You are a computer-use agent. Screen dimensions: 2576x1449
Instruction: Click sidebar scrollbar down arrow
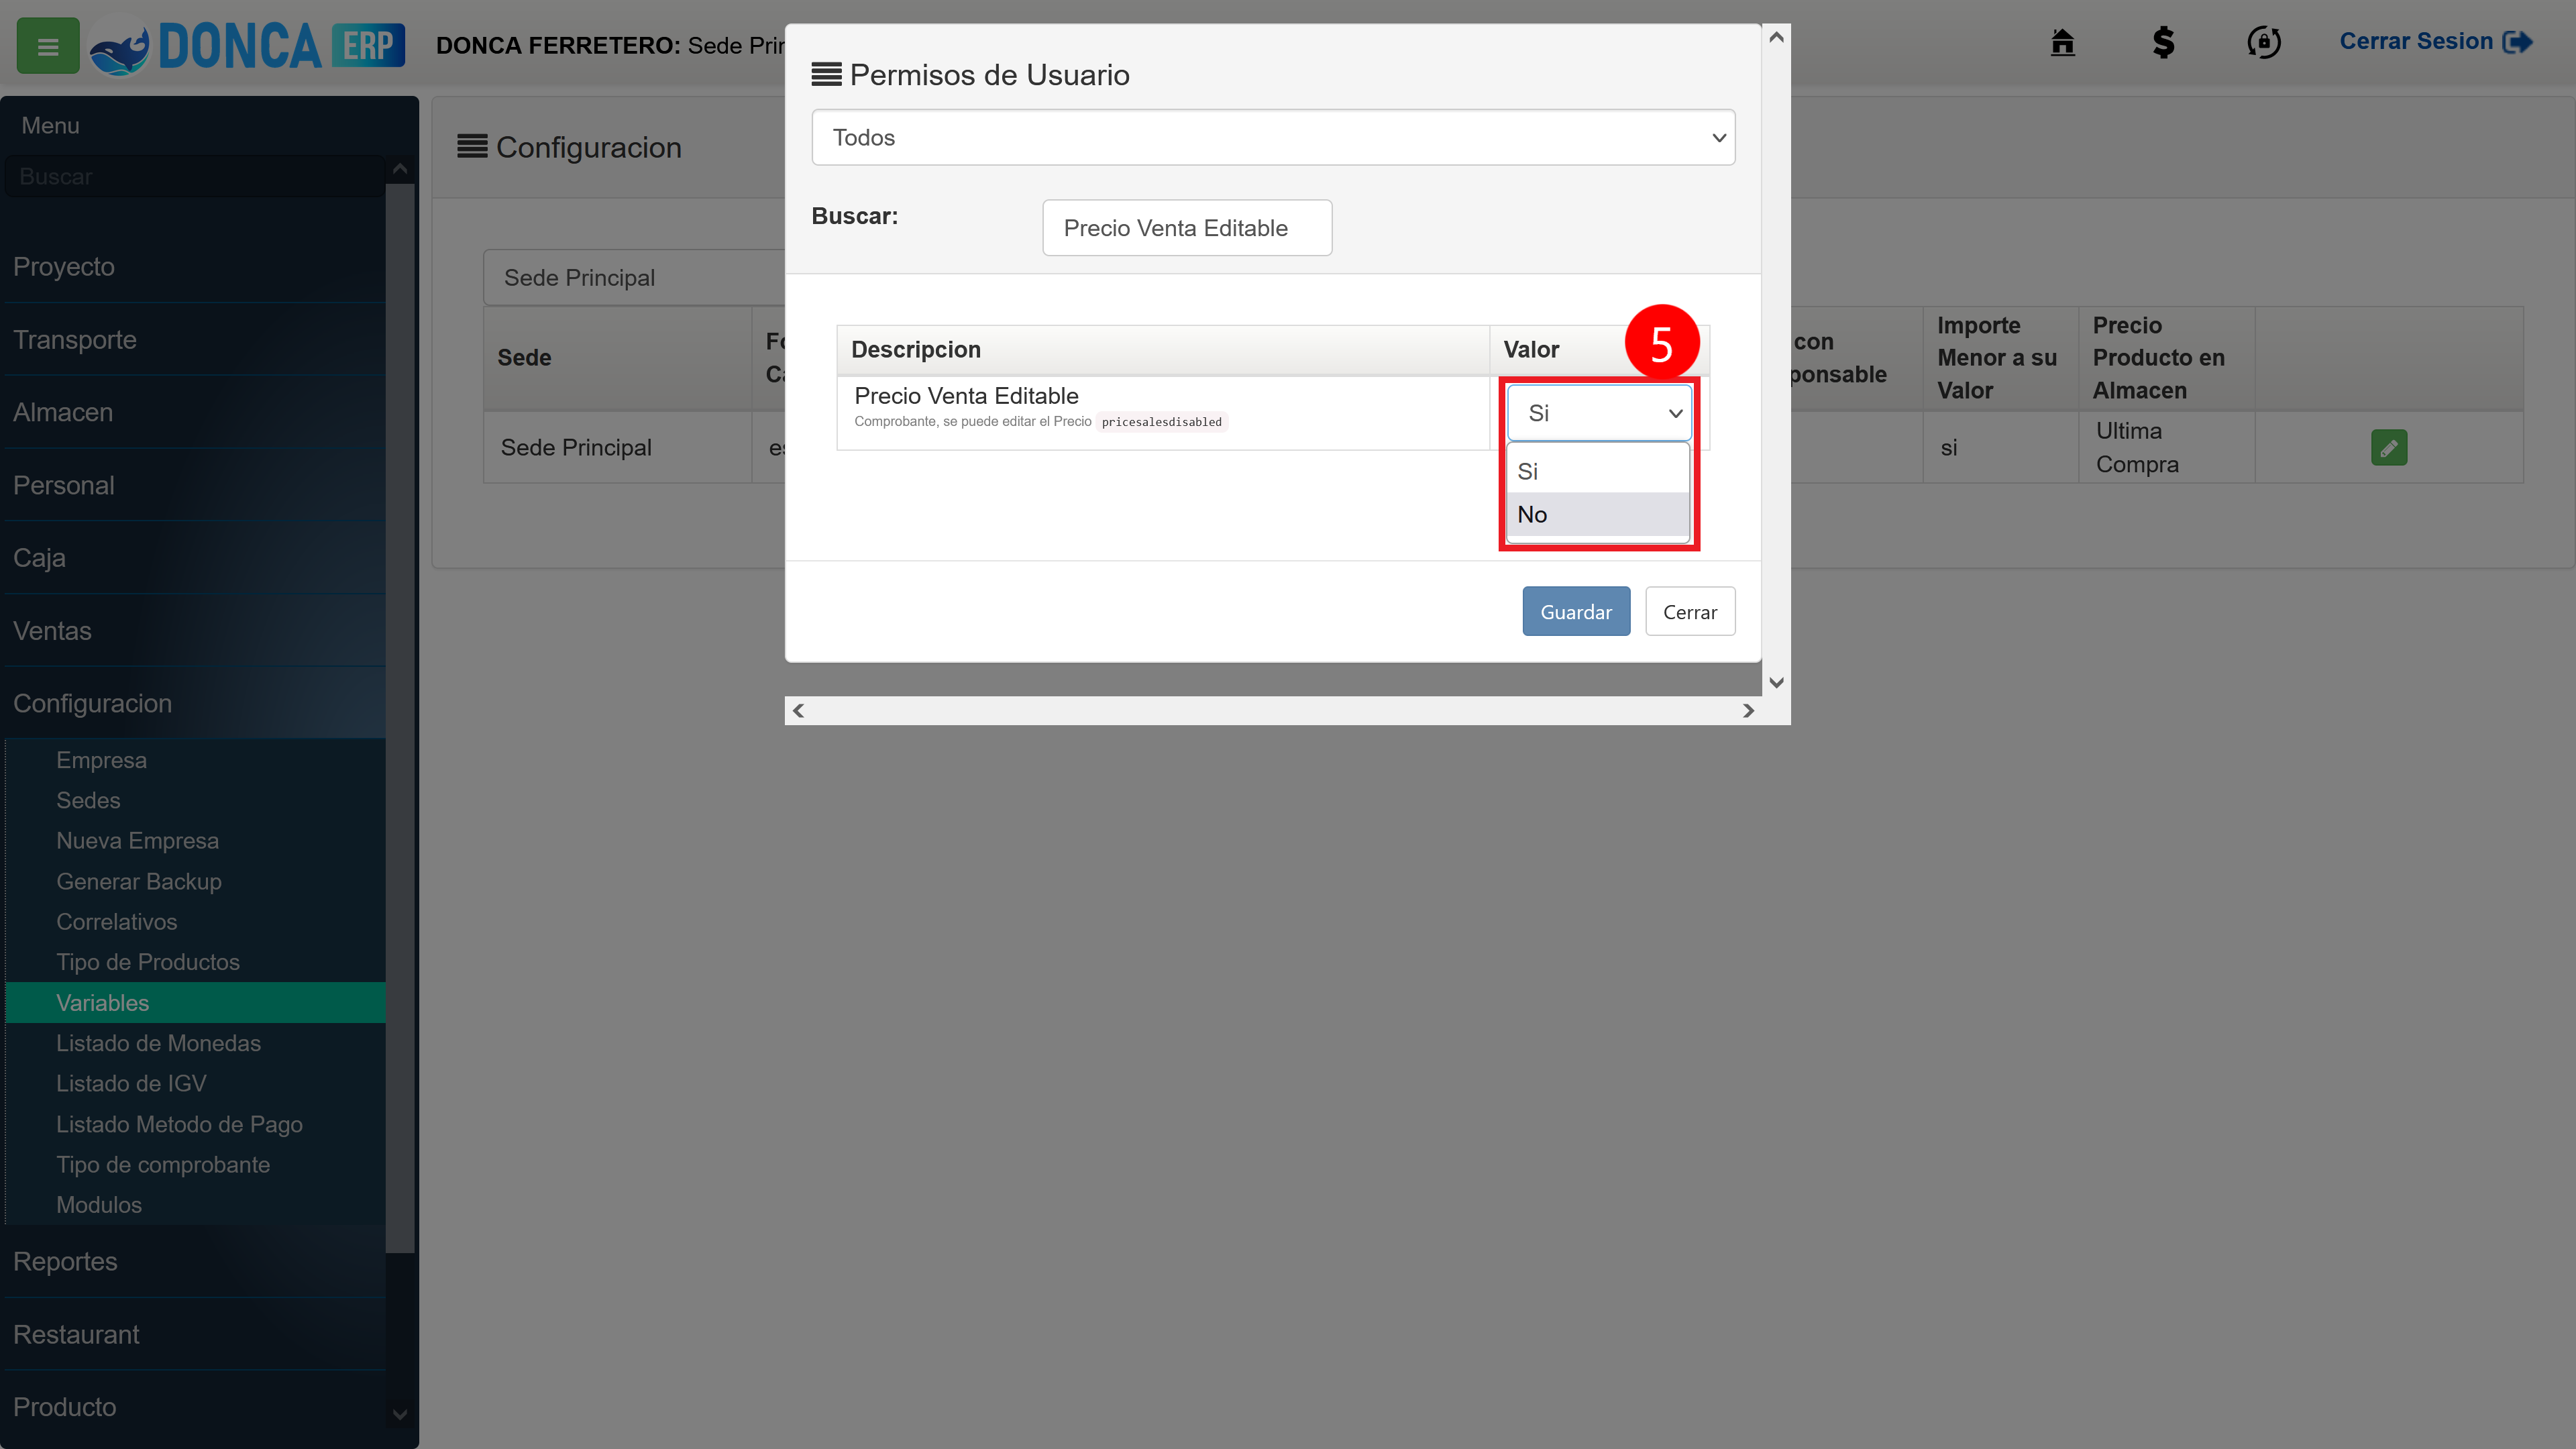400,1415
